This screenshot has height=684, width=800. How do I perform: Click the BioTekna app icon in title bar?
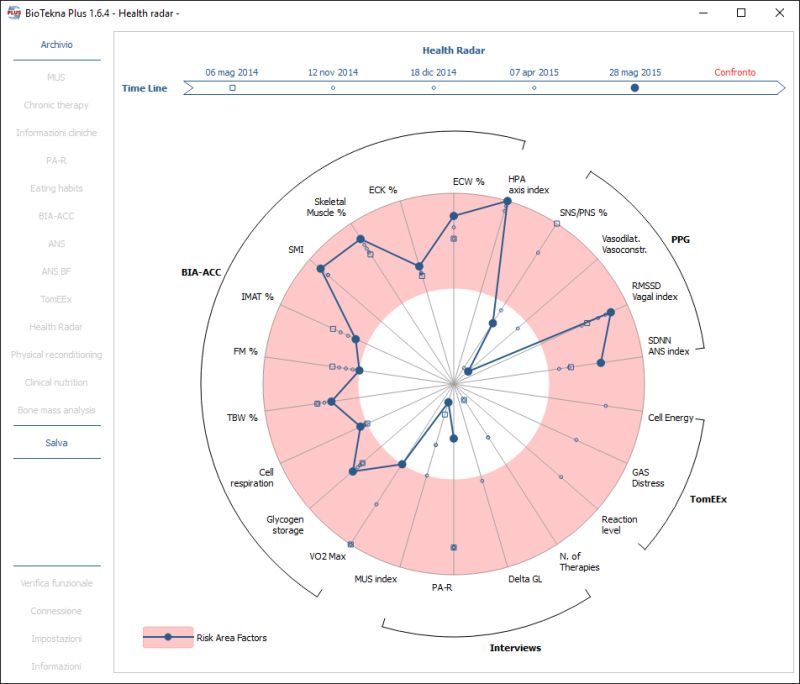pyautogui.click(x=14, y=13)
